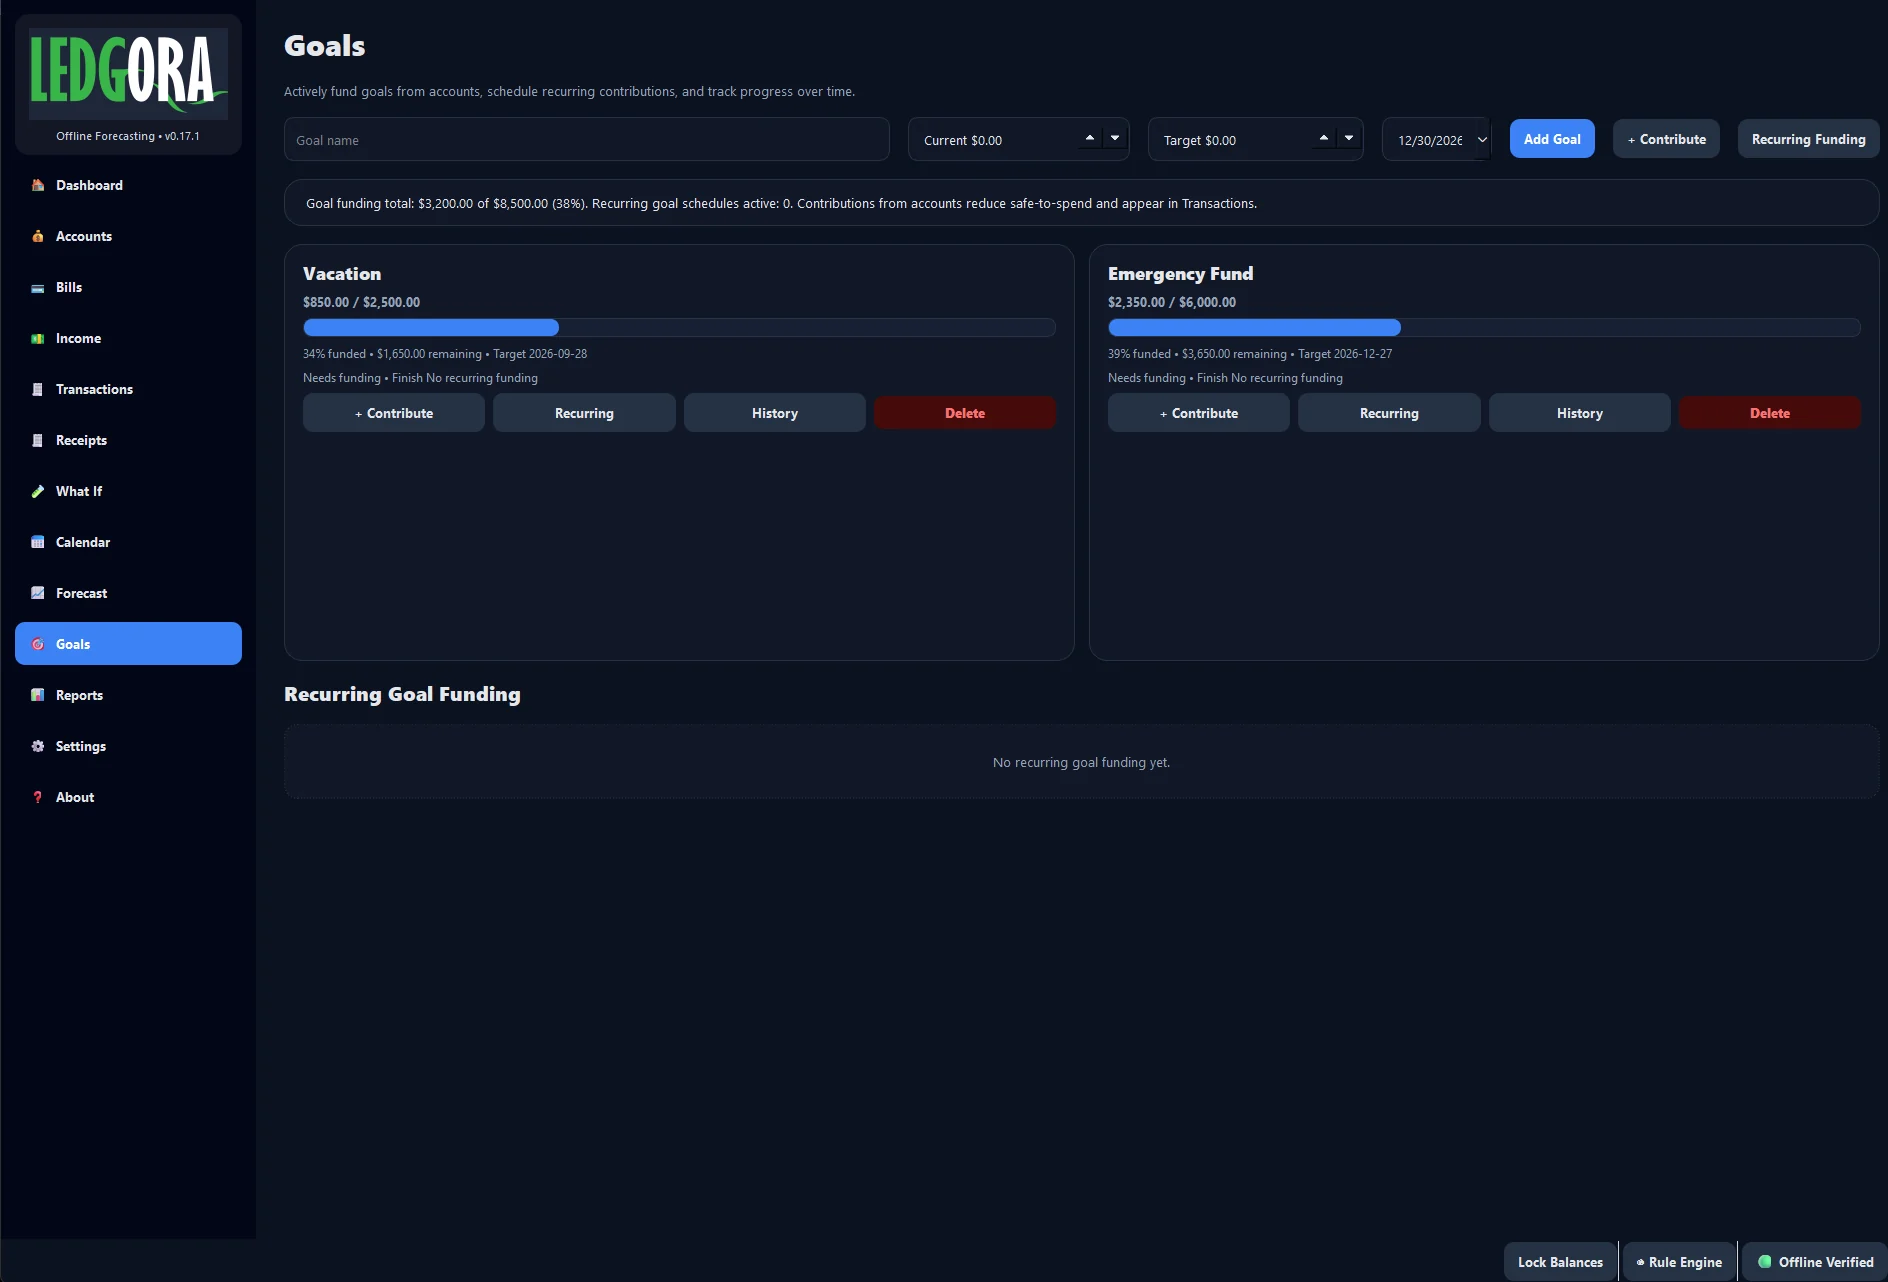Click the 'Recurring Goal Funding' heading

402,694
